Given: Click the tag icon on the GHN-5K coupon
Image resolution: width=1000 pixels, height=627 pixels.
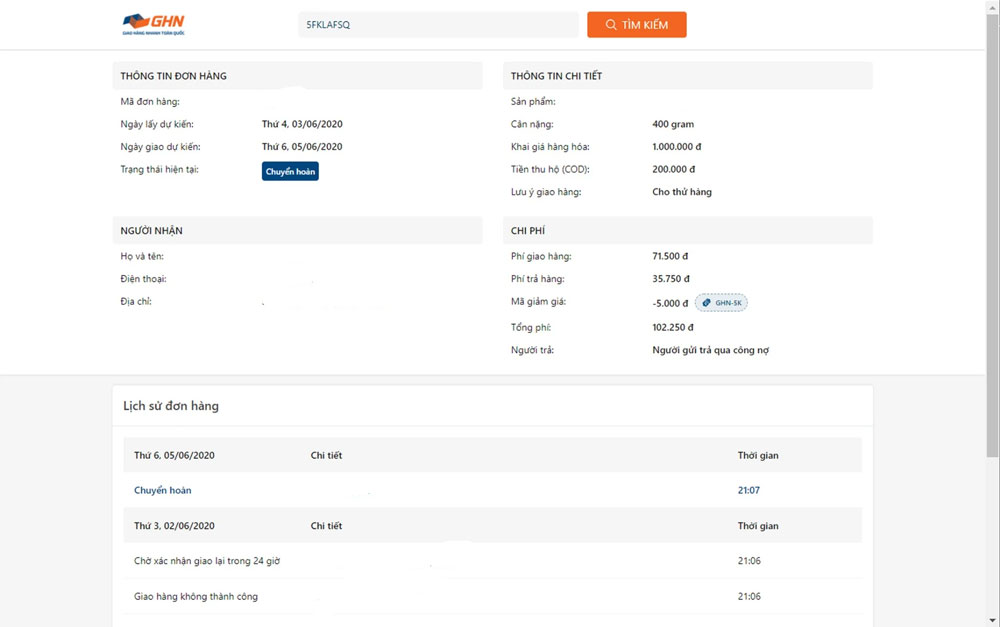Looking at the screenshot, I should pos(706,303).
